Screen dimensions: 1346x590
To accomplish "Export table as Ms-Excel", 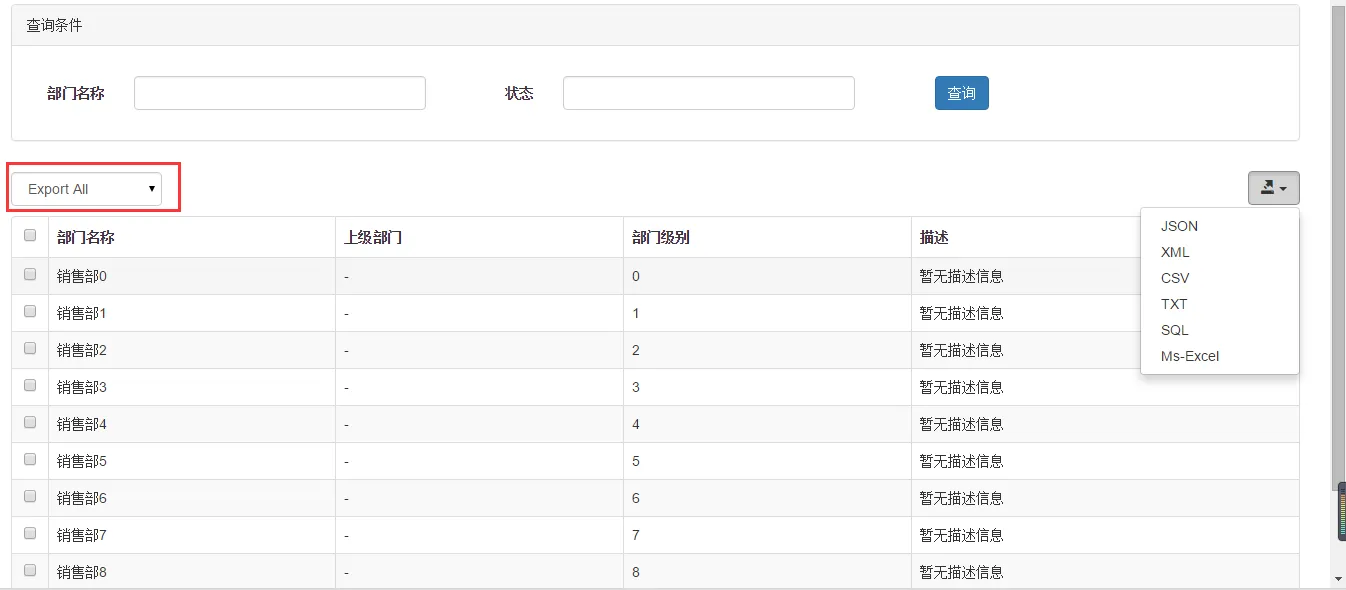I will tap(1190, 356).
